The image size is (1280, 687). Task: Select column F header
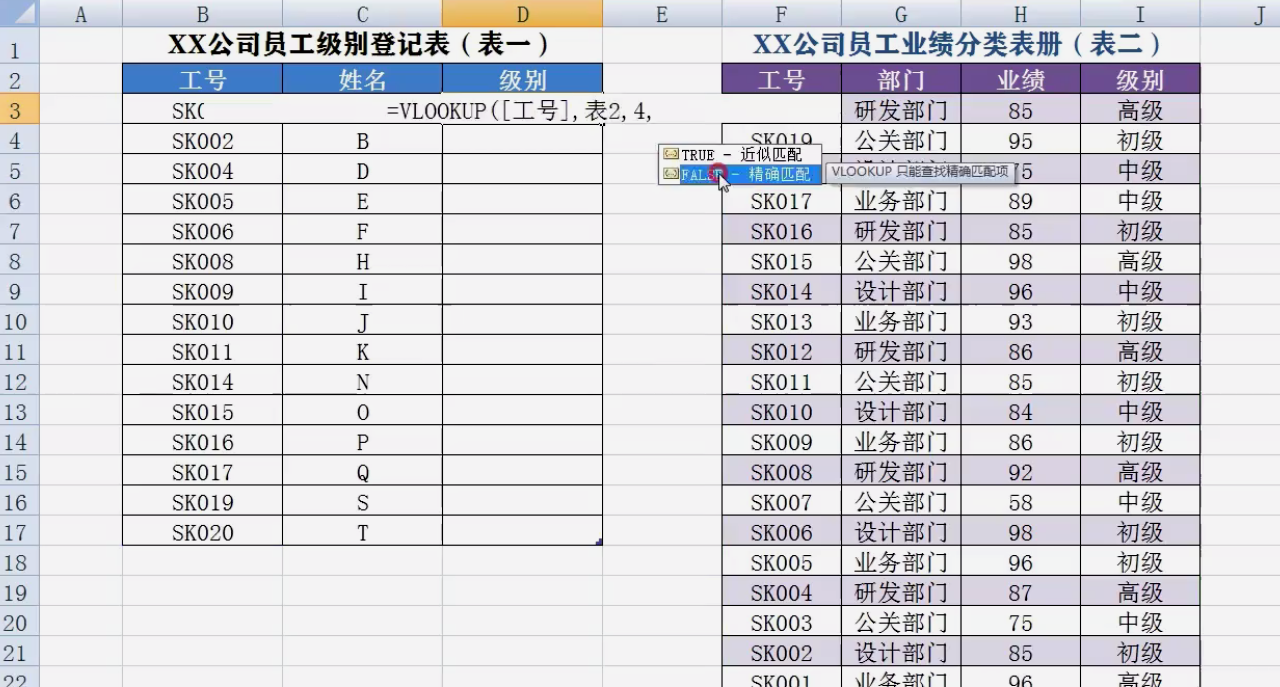tap(781, 12)
